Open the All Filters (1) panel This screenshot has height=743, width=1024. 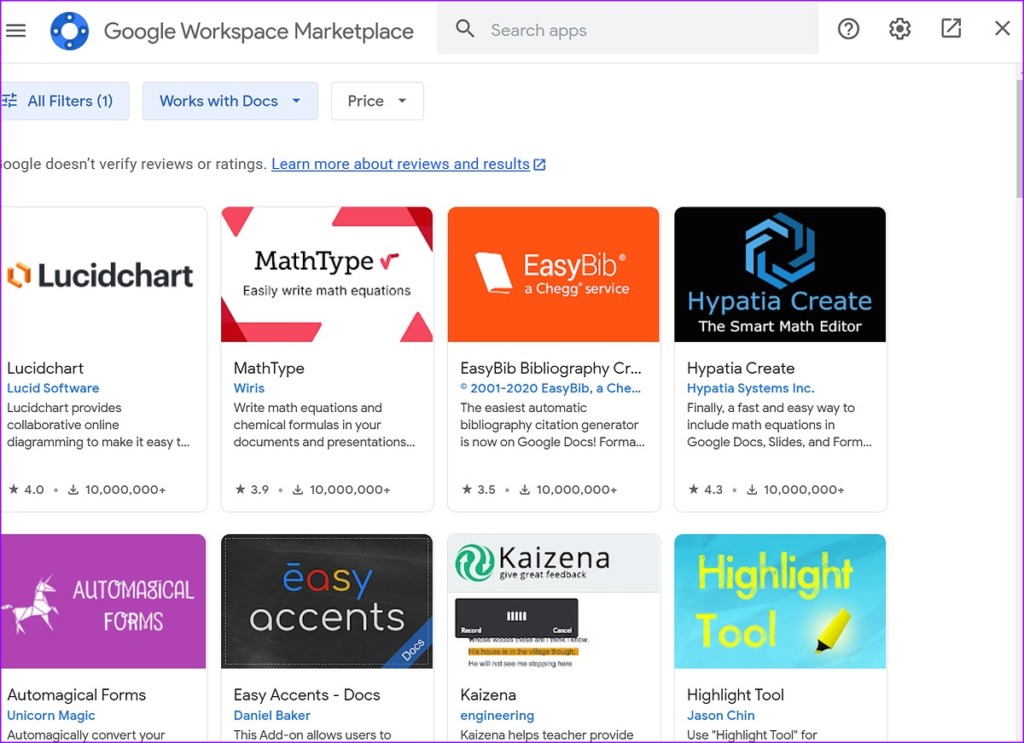click(x=62, y=101)
